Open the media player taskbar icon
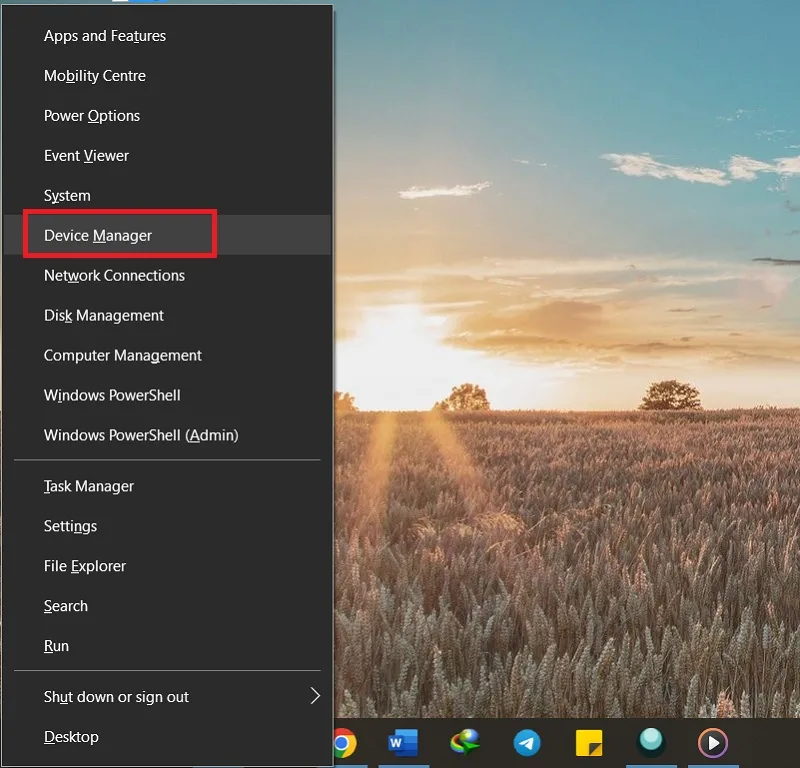Image resolution: width=800 pixels, height=768 pixels. click(713, 742)
